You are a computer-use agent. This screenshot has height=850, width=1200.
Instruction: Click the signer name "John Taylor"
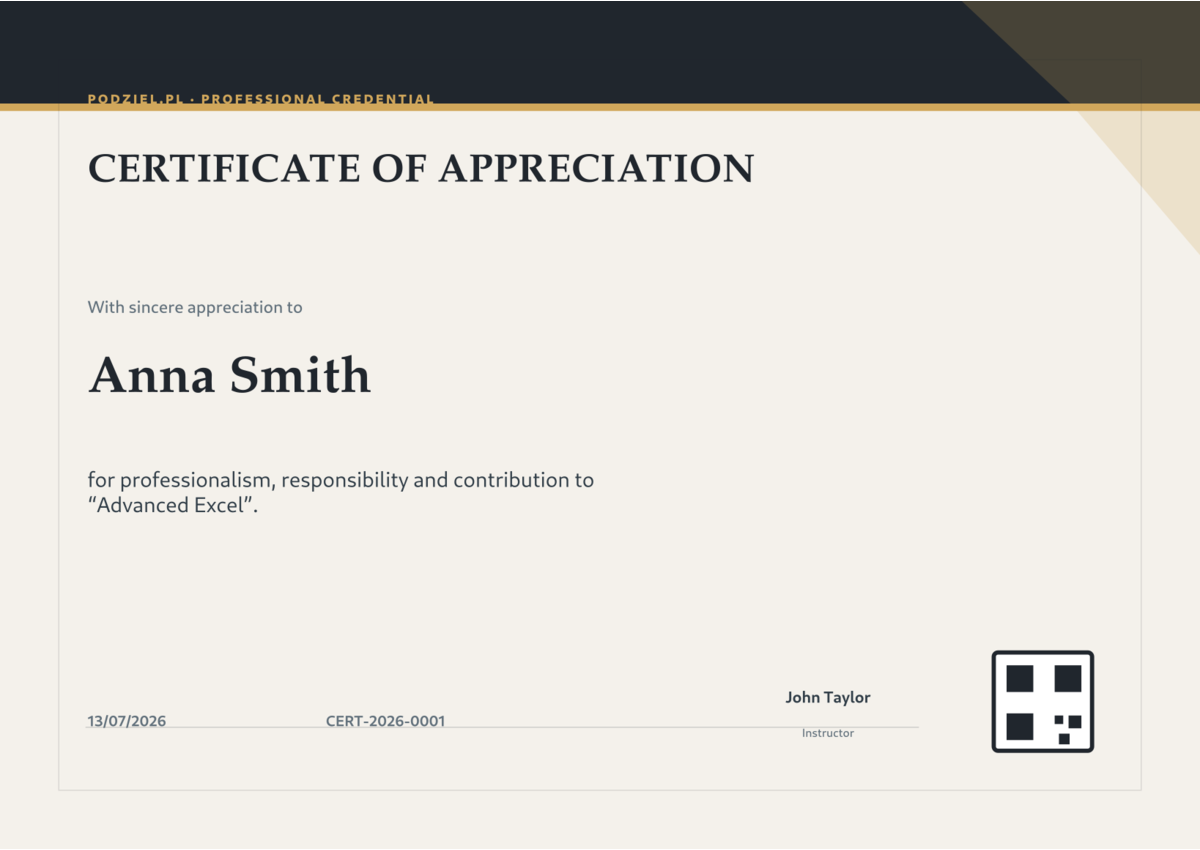(828, 697)
